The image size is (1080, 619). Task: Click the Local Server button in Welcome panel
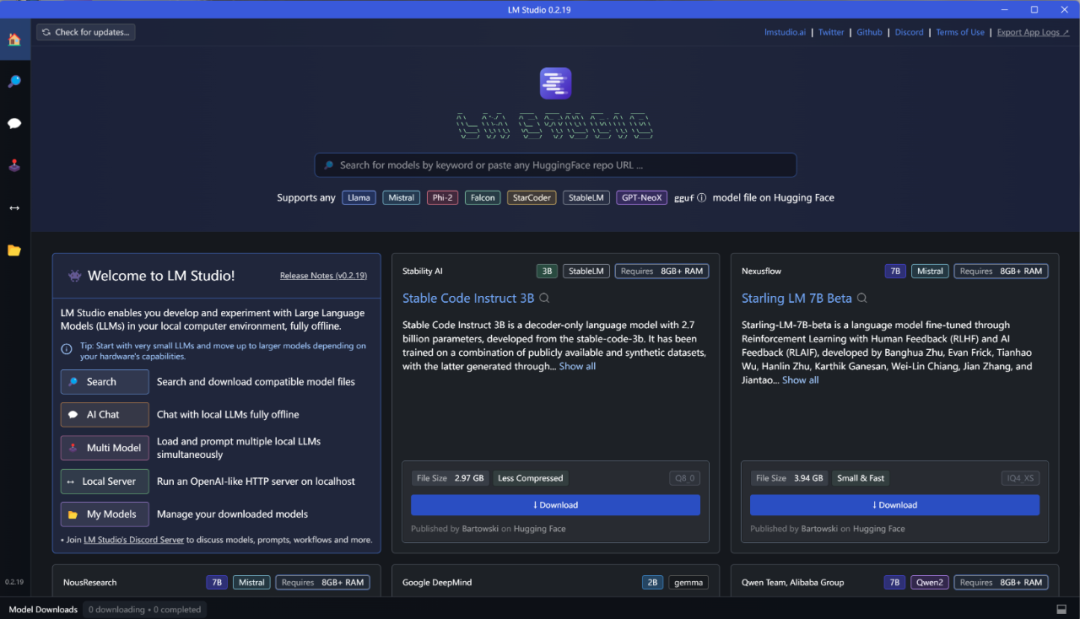click(x=105, y=481)
